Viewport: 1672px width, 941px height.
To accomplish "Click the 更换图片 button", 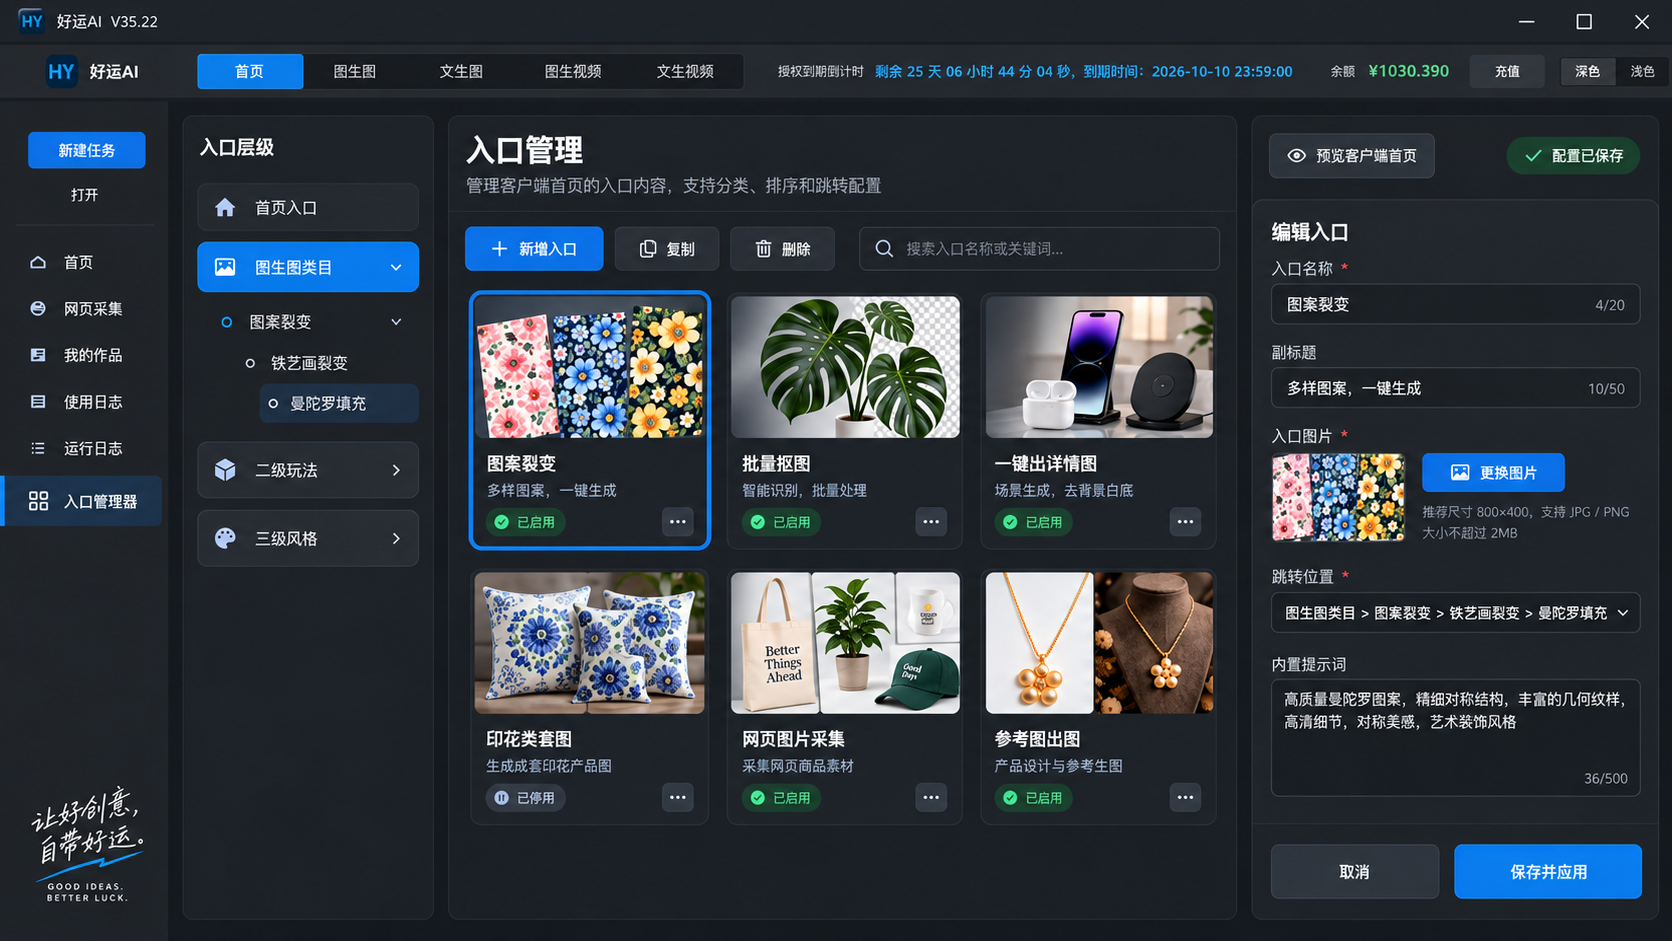I will tap(1493, 472).
